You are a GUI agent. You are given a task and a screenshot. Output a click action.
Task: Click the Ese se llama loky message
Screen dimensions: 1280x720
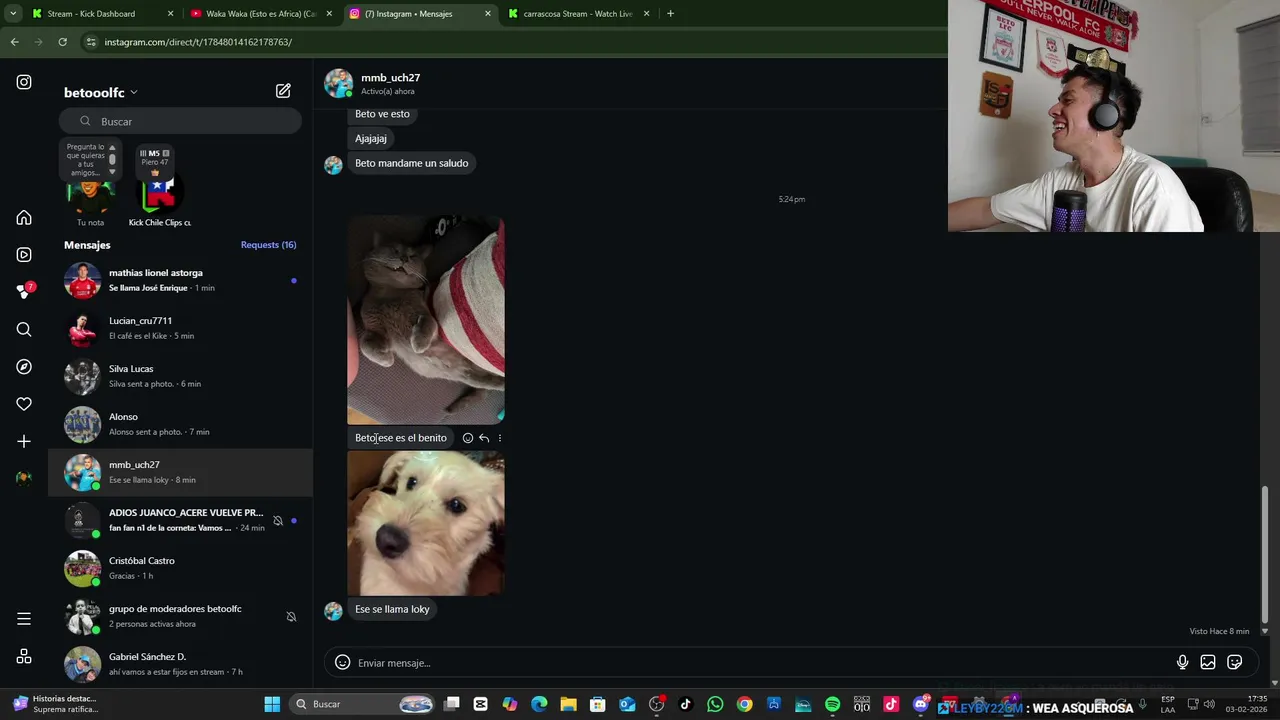(392, 609)
